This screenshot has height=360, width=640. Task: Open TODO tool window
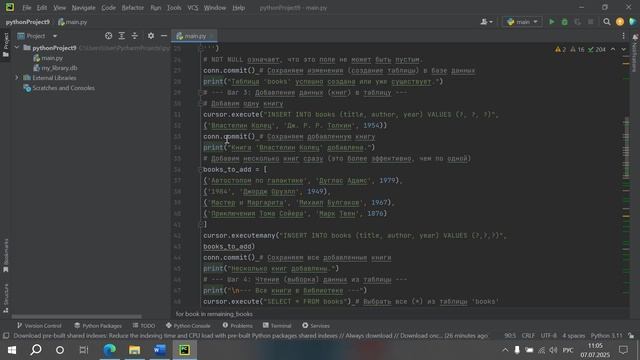[x=144, y=326]
